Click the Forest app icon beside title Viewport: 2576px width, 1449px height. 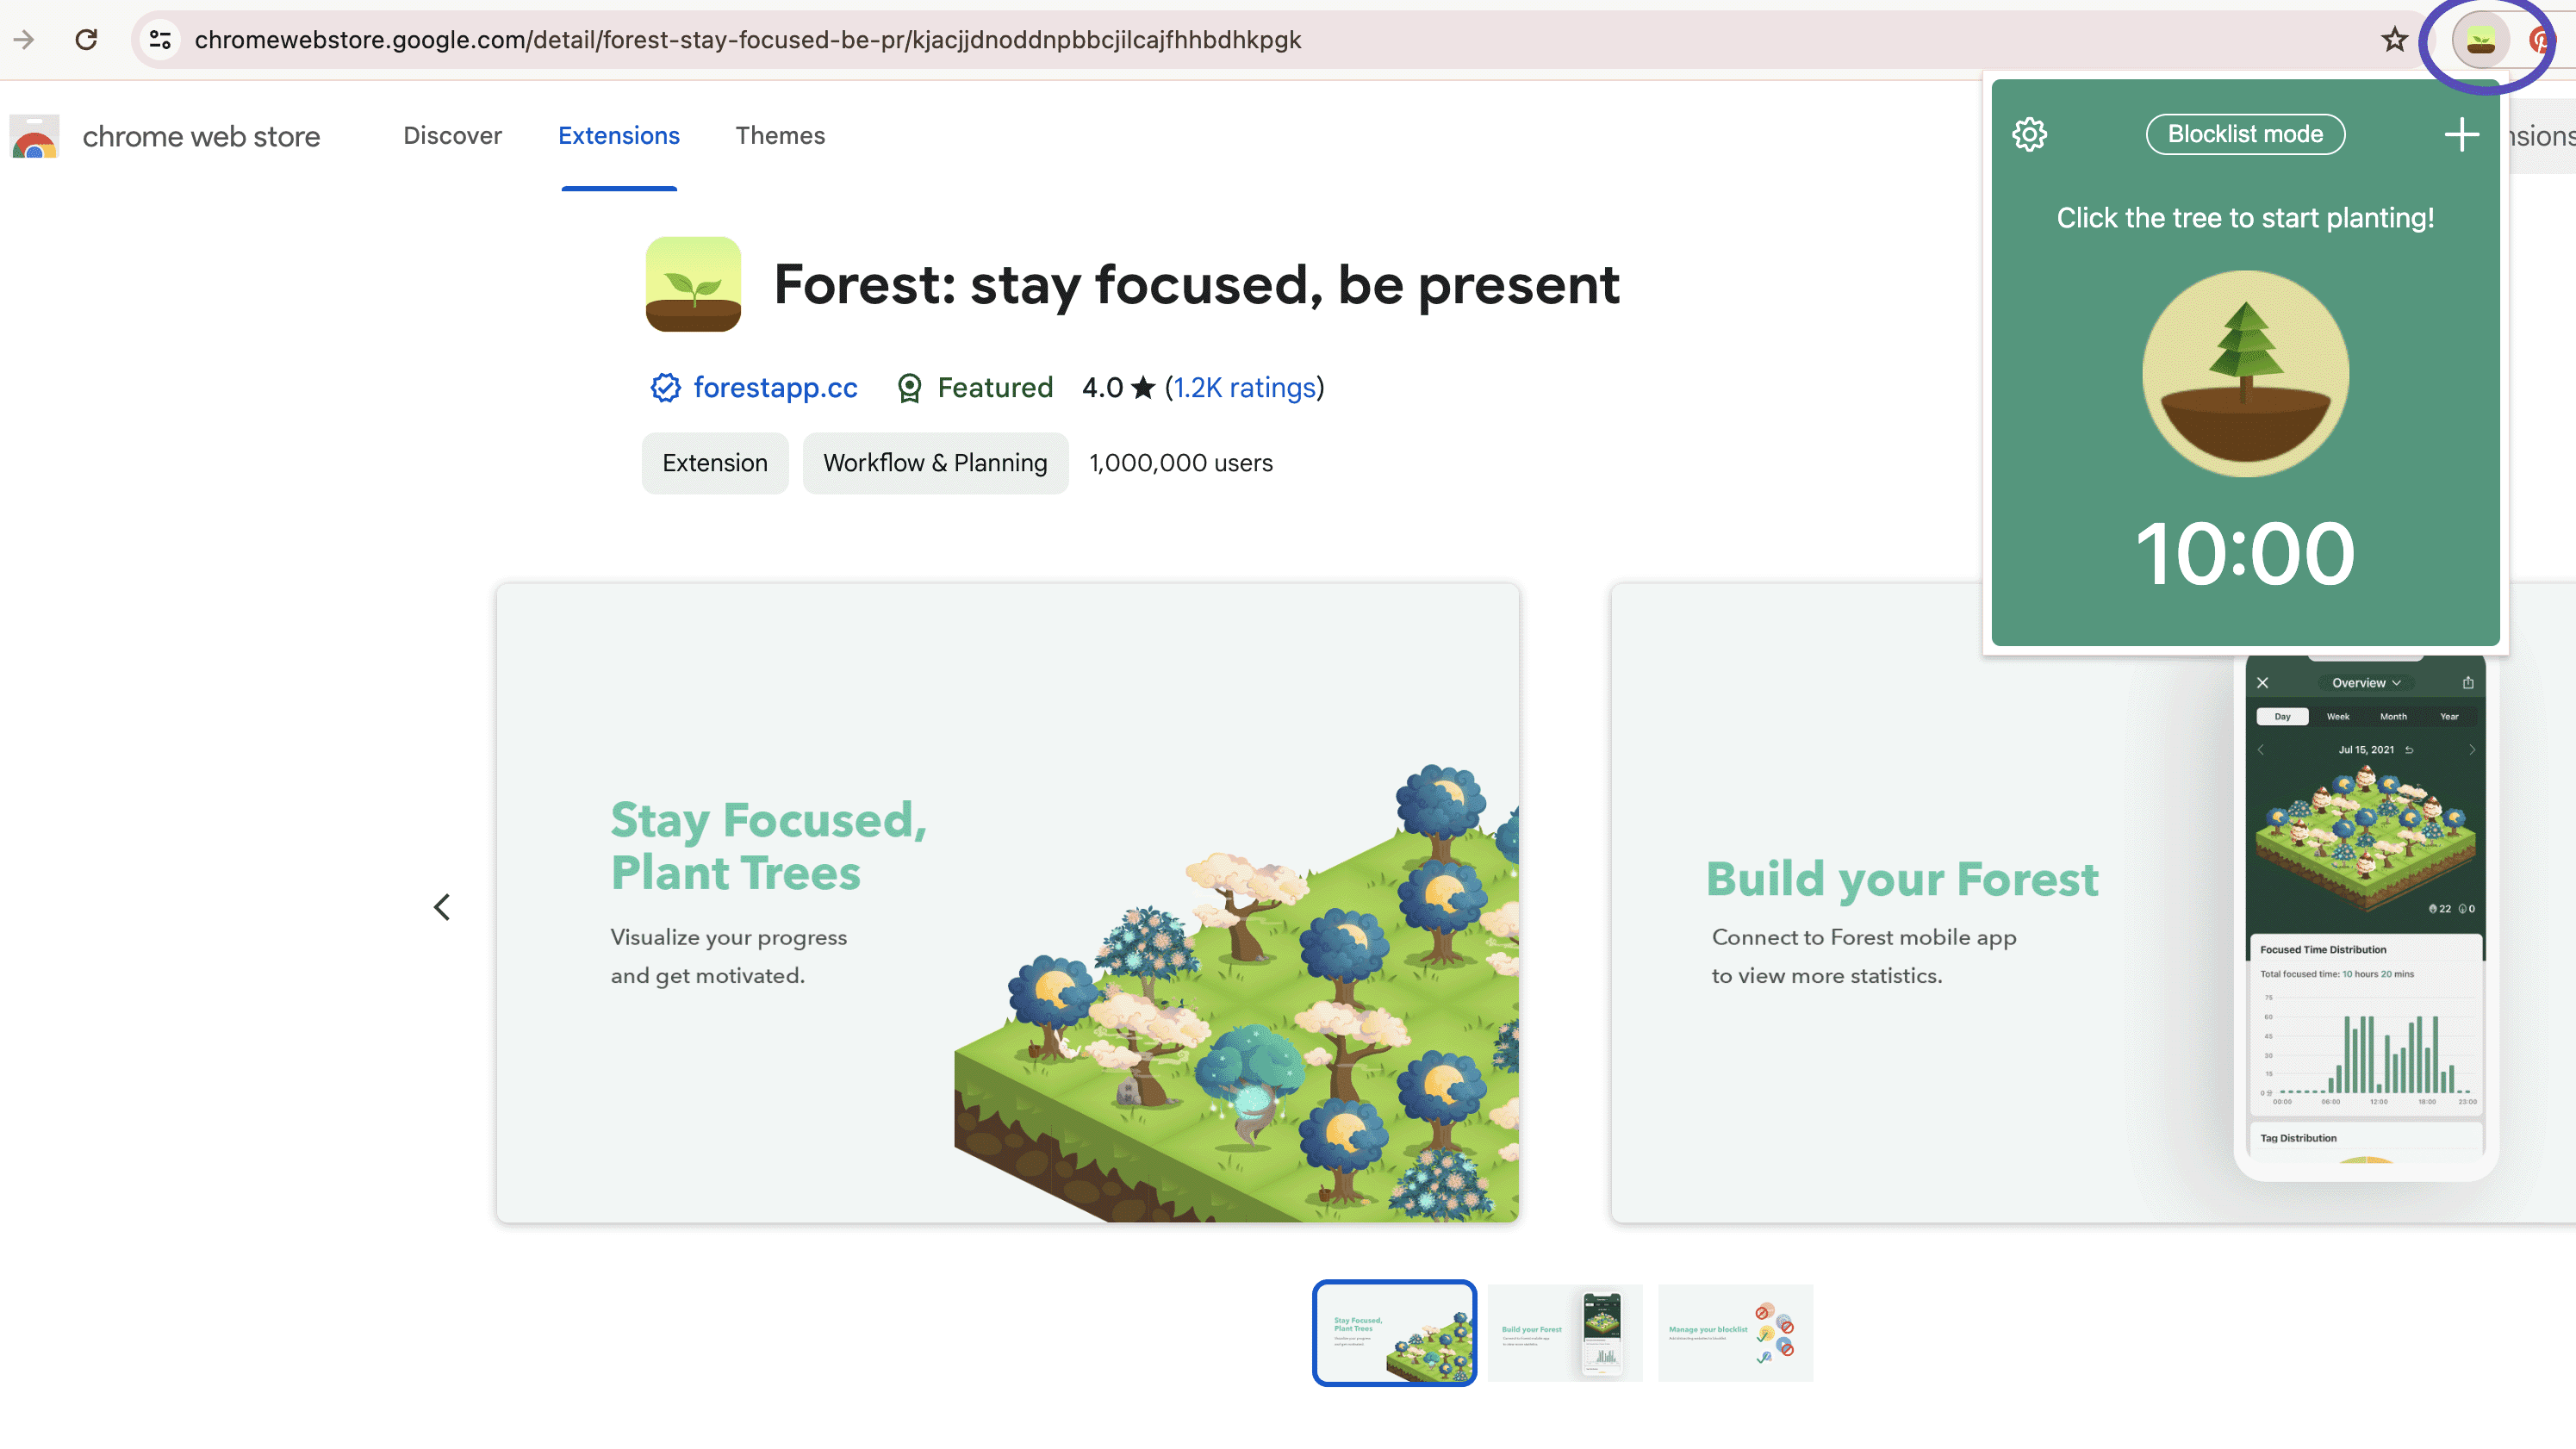click(x=693, y=284)
